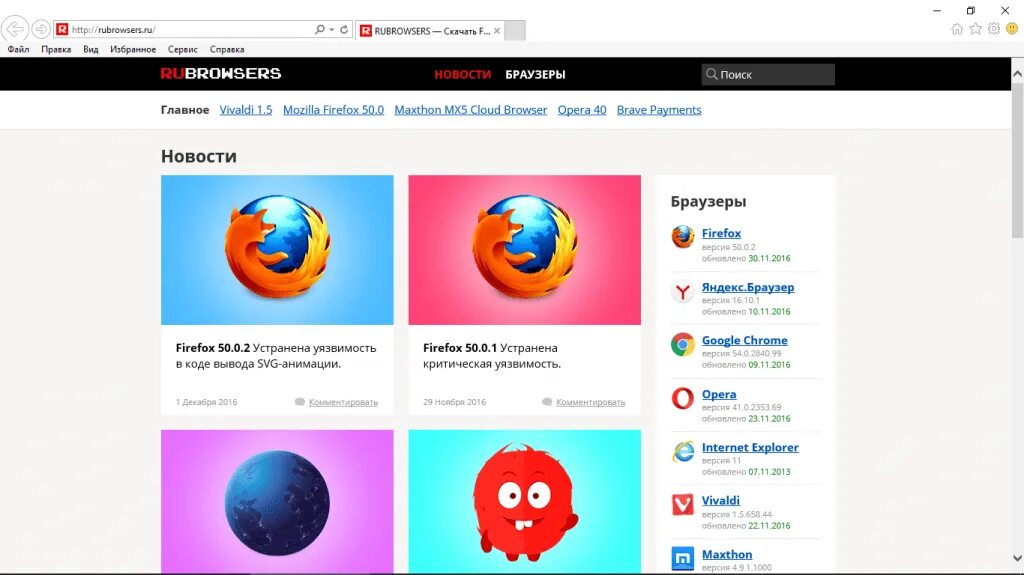Click Комментировать under Firefox 50.0.2 article
Image resolution: width=1024 pixels, height=575 pixels.
coord(343,402)
